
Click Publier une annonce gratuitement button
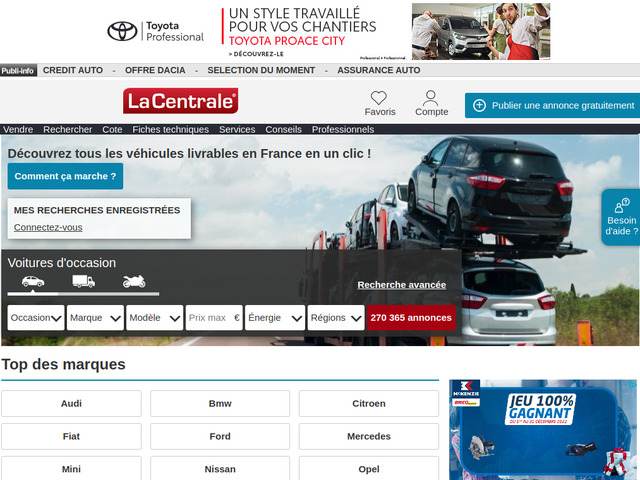tap(552, 105)
